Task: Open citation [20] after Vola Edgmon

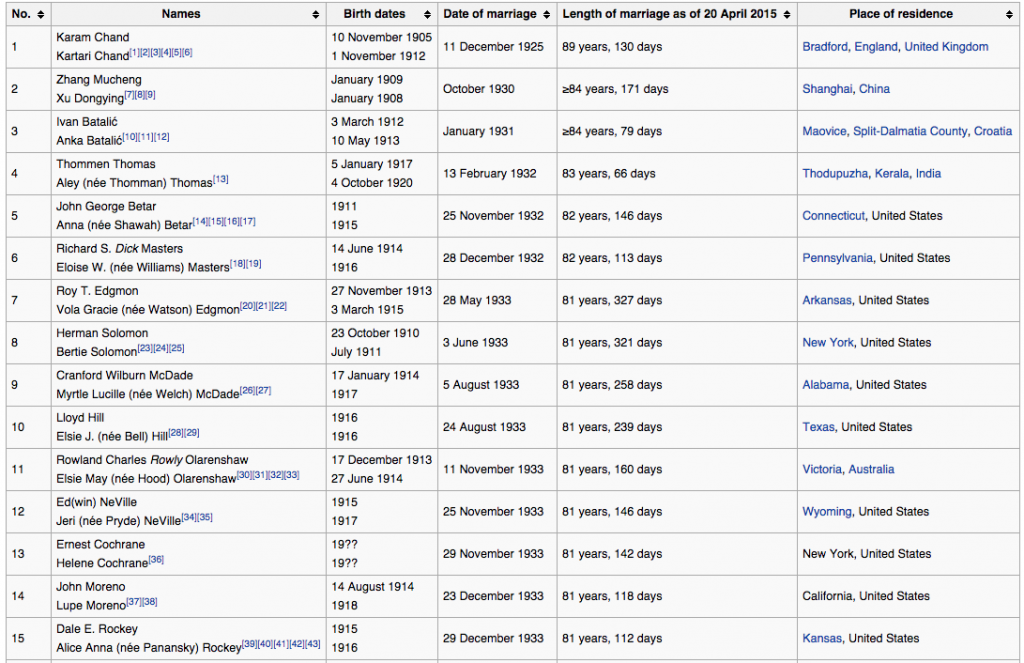Action: tap(248, 306)
